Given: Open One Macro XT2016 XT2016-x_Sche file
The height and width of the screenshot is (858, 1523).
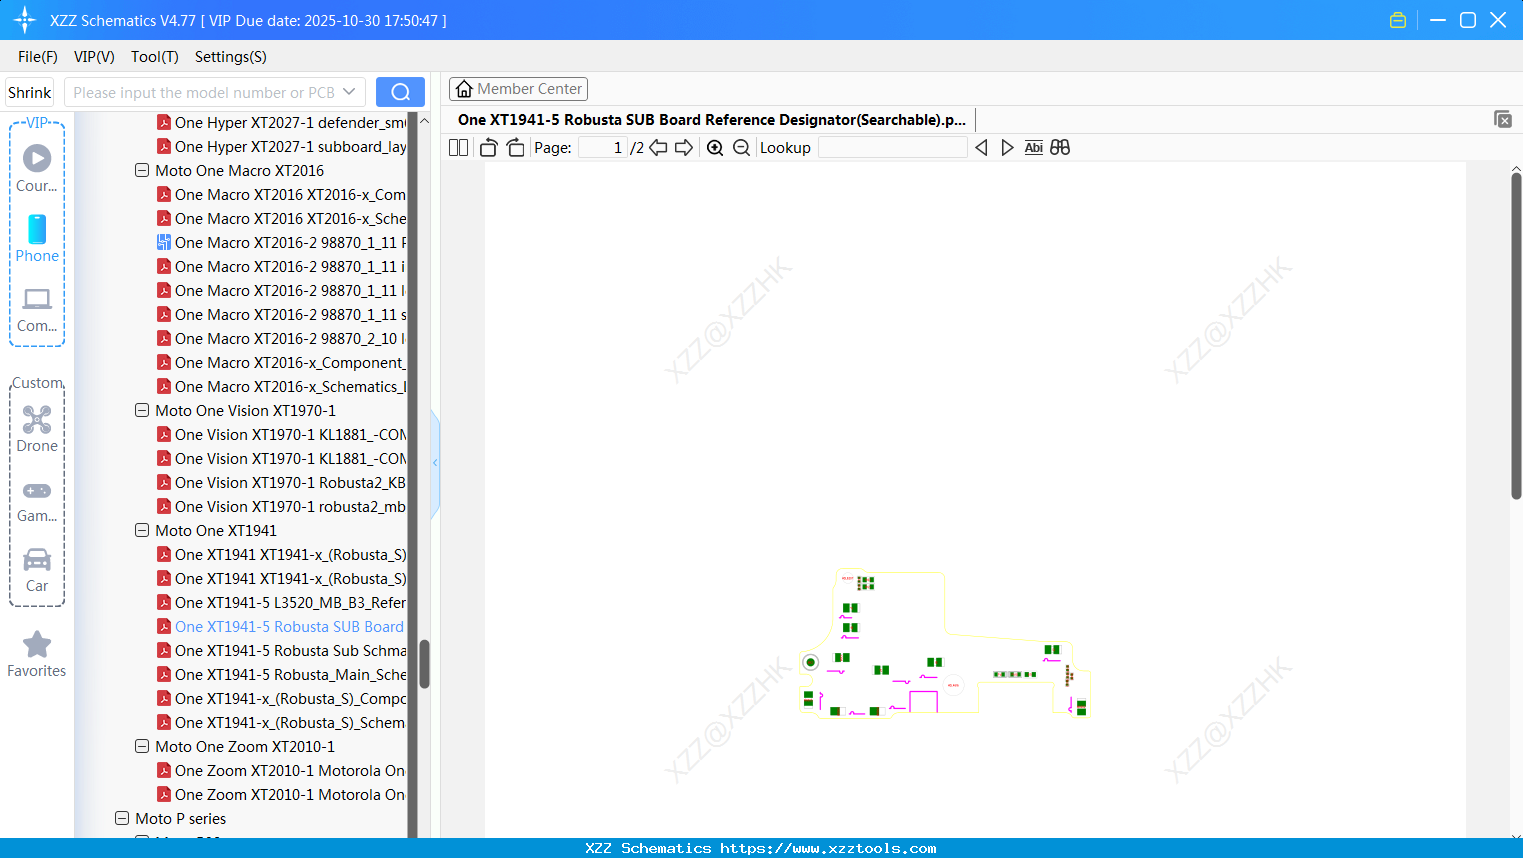Looking at the screenshot, I should 281,219.
